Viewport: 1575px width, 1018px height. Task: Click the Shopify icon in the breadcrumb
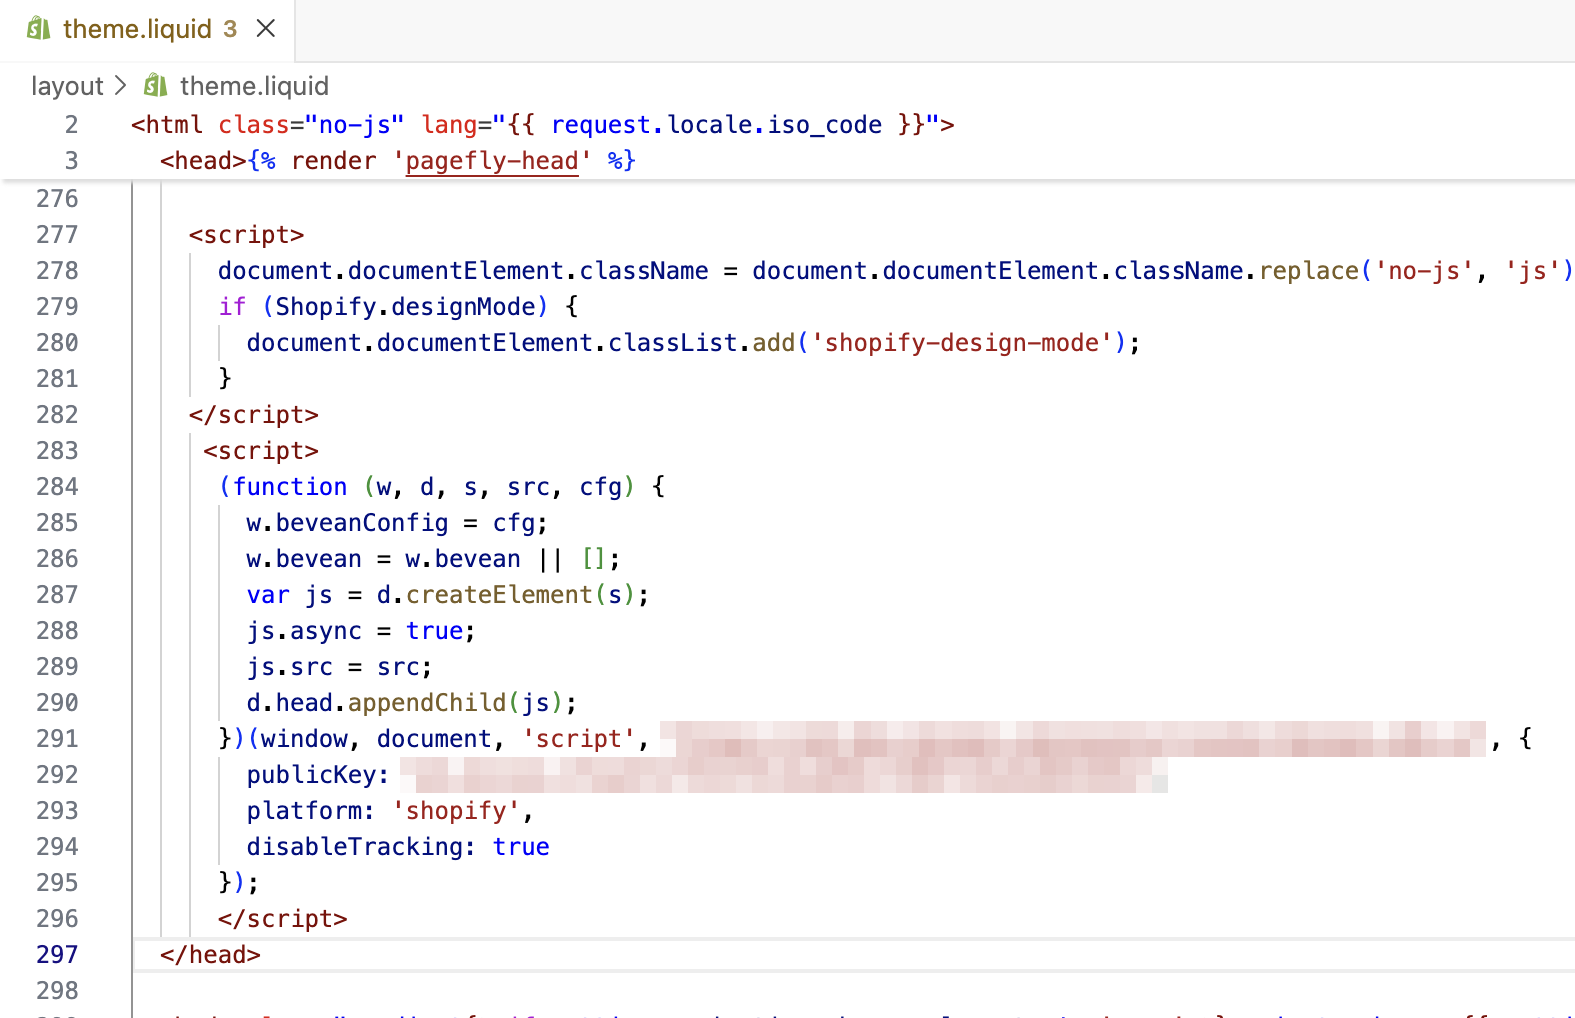[155, 86]
